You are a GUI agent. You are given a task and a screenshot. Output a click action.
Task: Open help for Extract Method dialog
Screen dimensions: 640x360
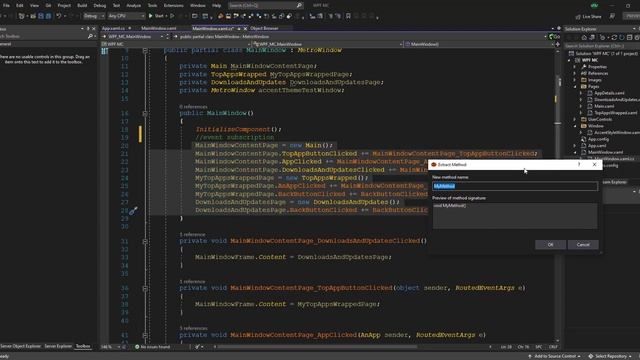(x=579, y=164)
